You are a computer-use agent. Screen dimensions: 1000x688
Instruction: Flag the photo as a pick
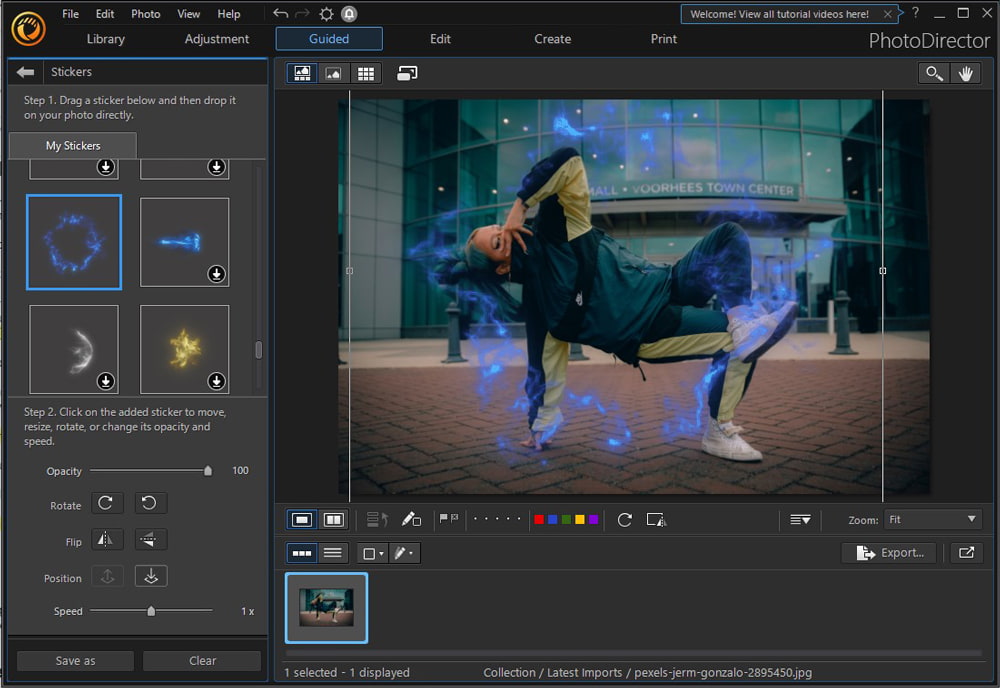point(441,519)
